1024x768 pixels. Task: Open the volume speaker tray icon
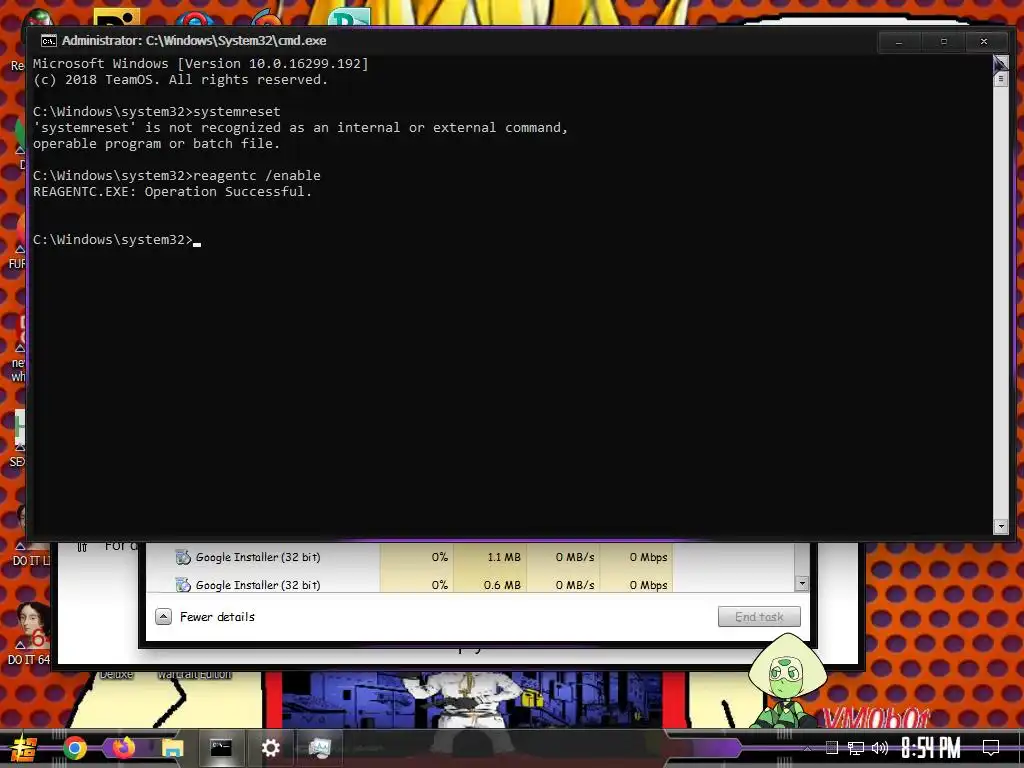(880, 748)
